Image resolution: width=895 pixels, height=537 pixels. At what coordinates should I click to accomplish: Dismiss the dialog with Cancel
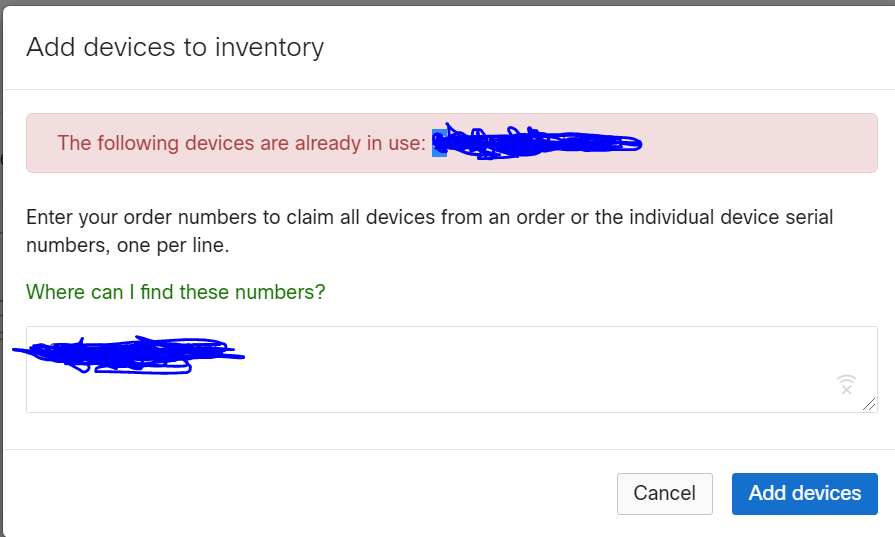664,494
